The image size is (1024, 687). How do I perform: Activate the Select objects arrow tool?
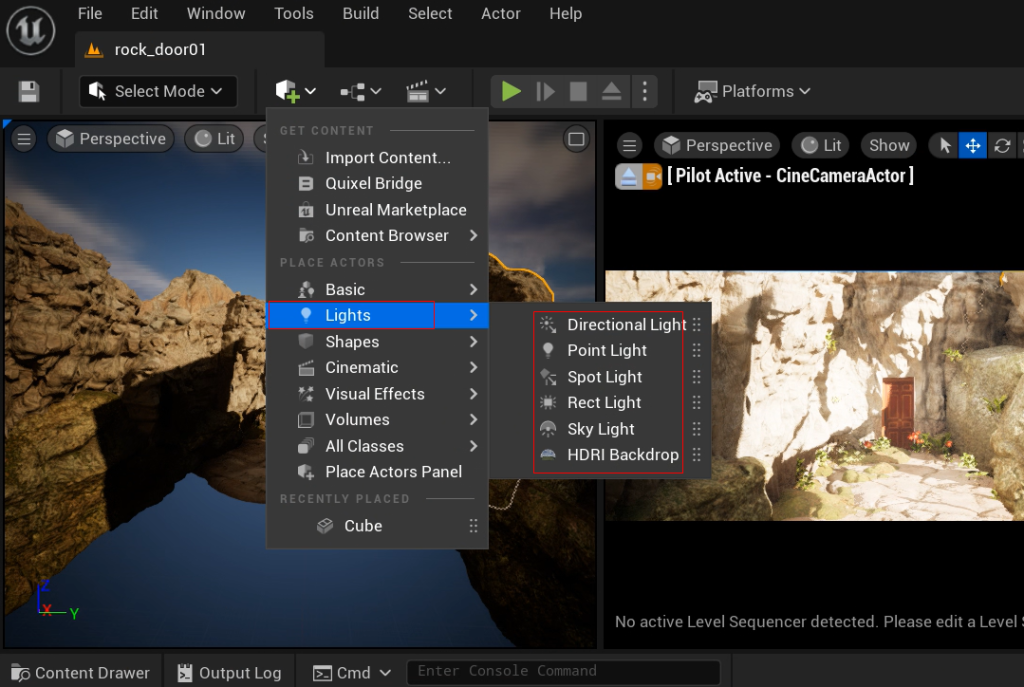pos(944,146)
